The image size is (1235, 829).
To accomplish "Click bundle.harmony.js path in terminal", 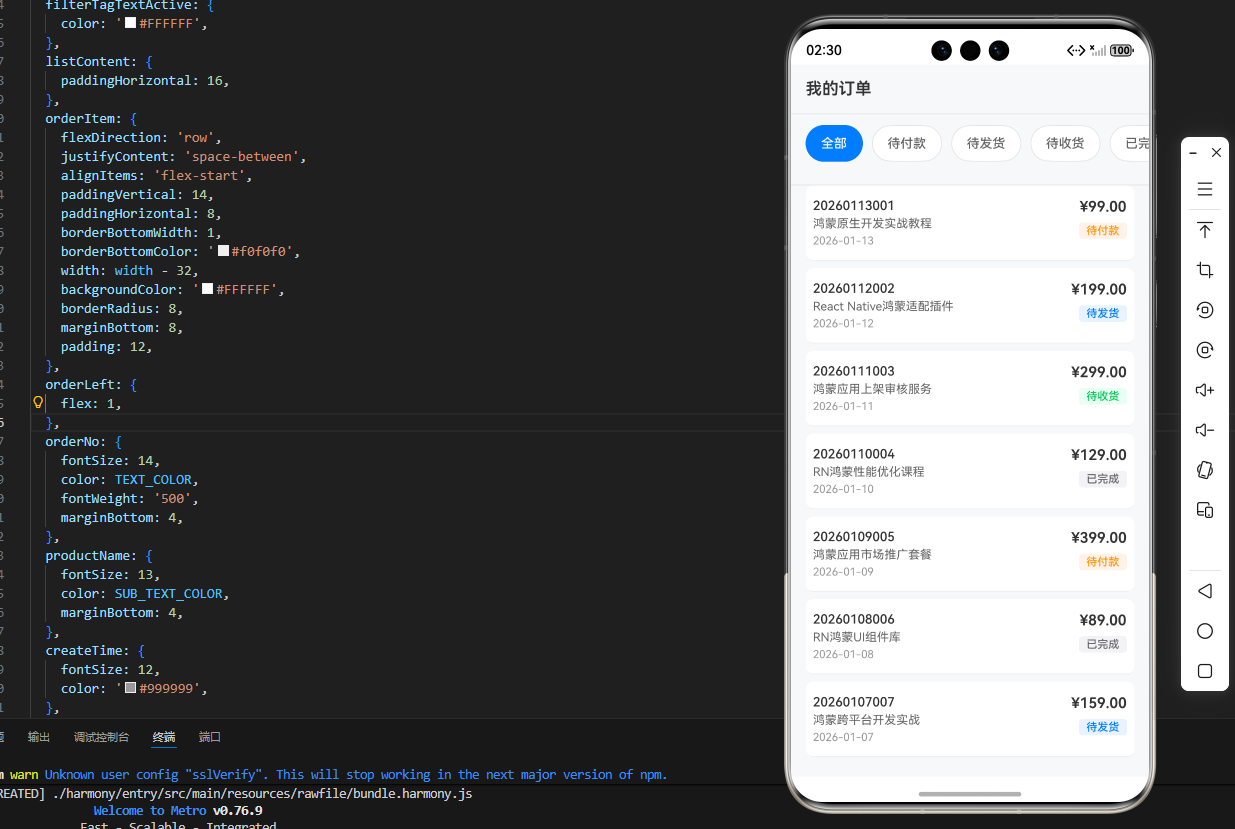I will pos(263,793).
